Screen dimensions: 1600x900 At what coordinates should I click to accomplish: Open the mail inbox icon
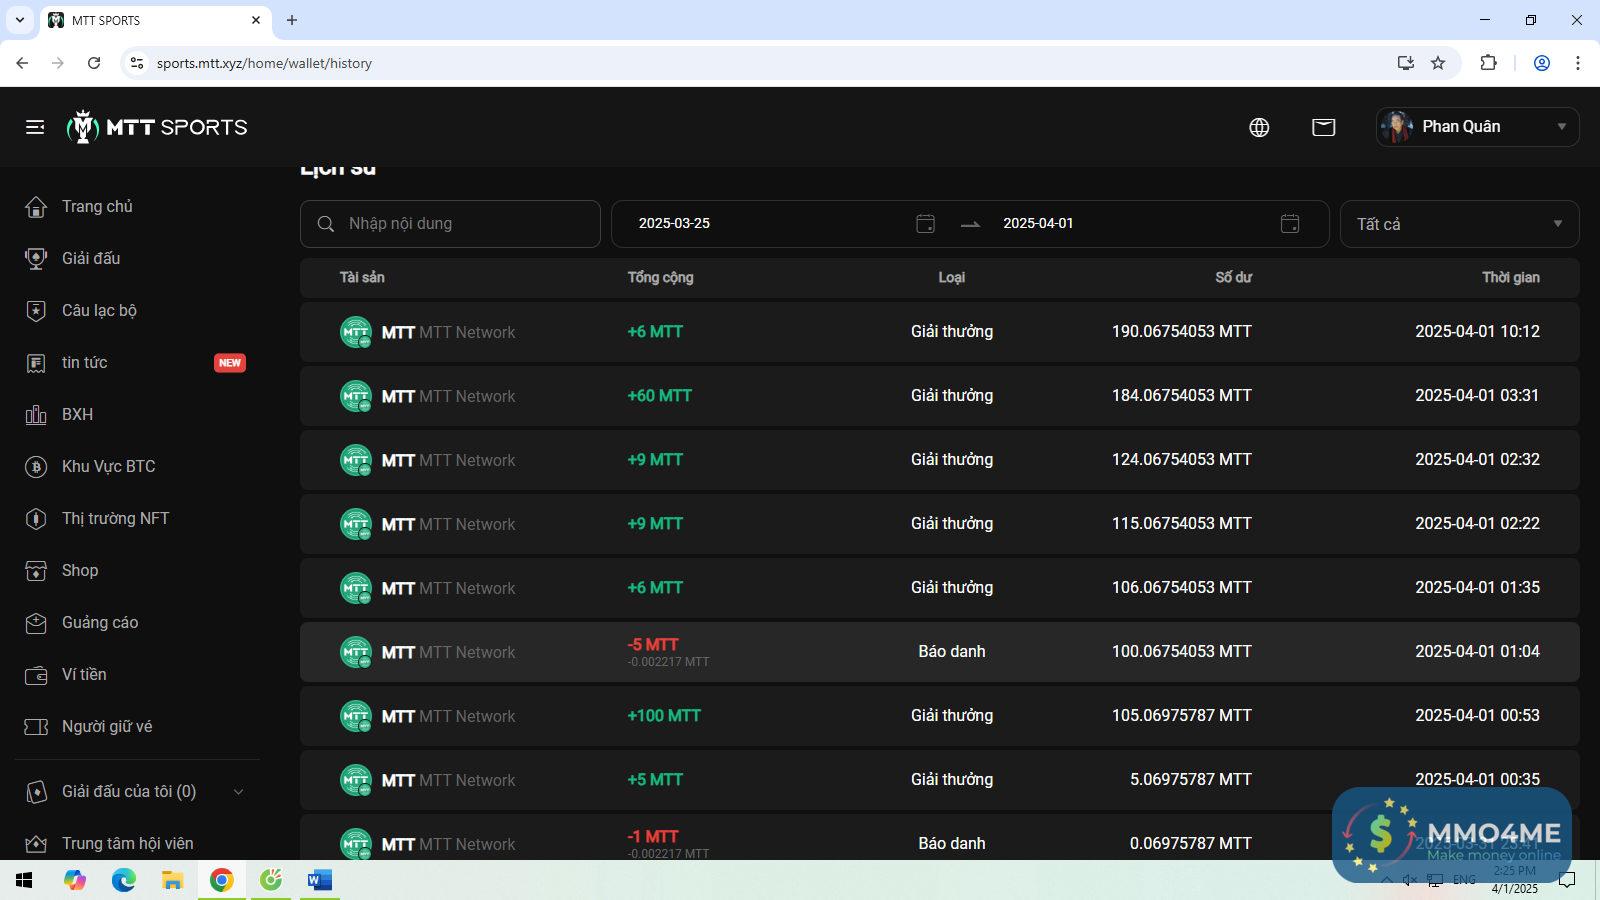tap(1323, 127)
